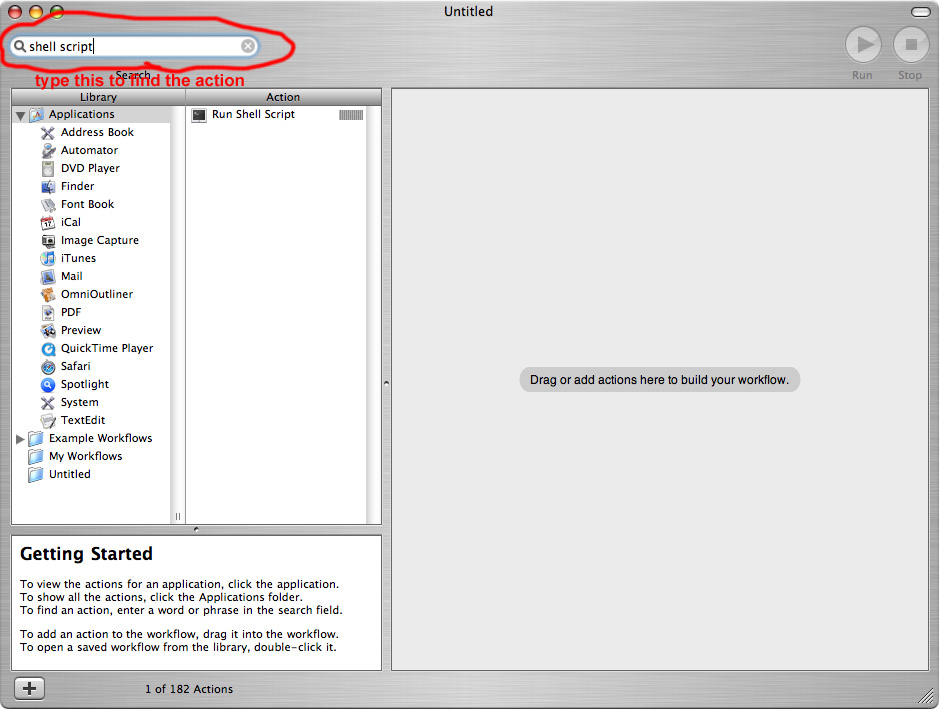939x709 pixels.
Task: Select the My Workflows label
Action: [x=86, y=456]
